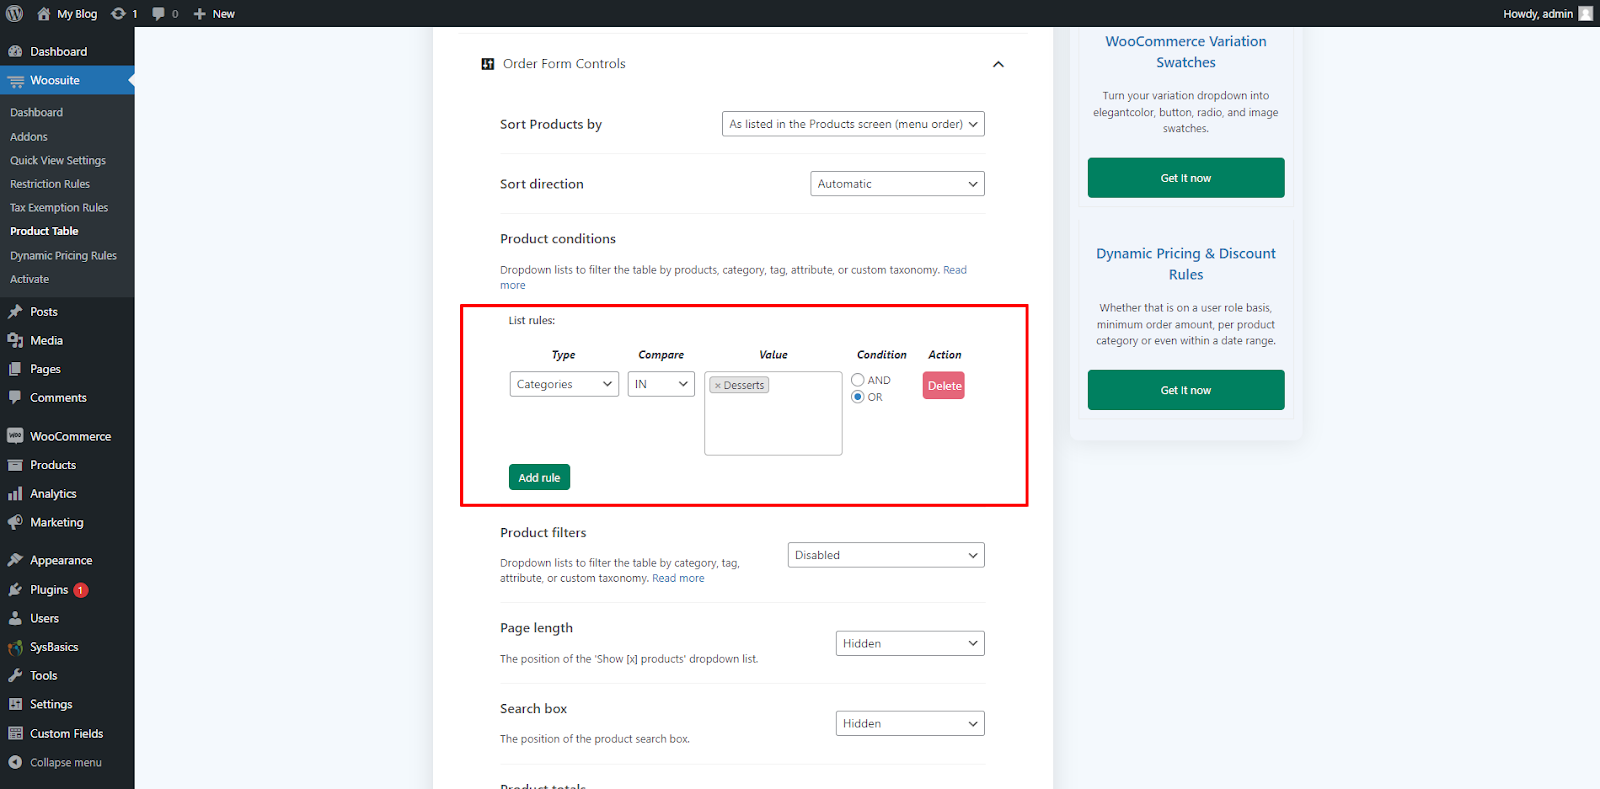Open Quick View Settings submenu item
Viewport: 1600px width, 789px height.
coord(58,161)
